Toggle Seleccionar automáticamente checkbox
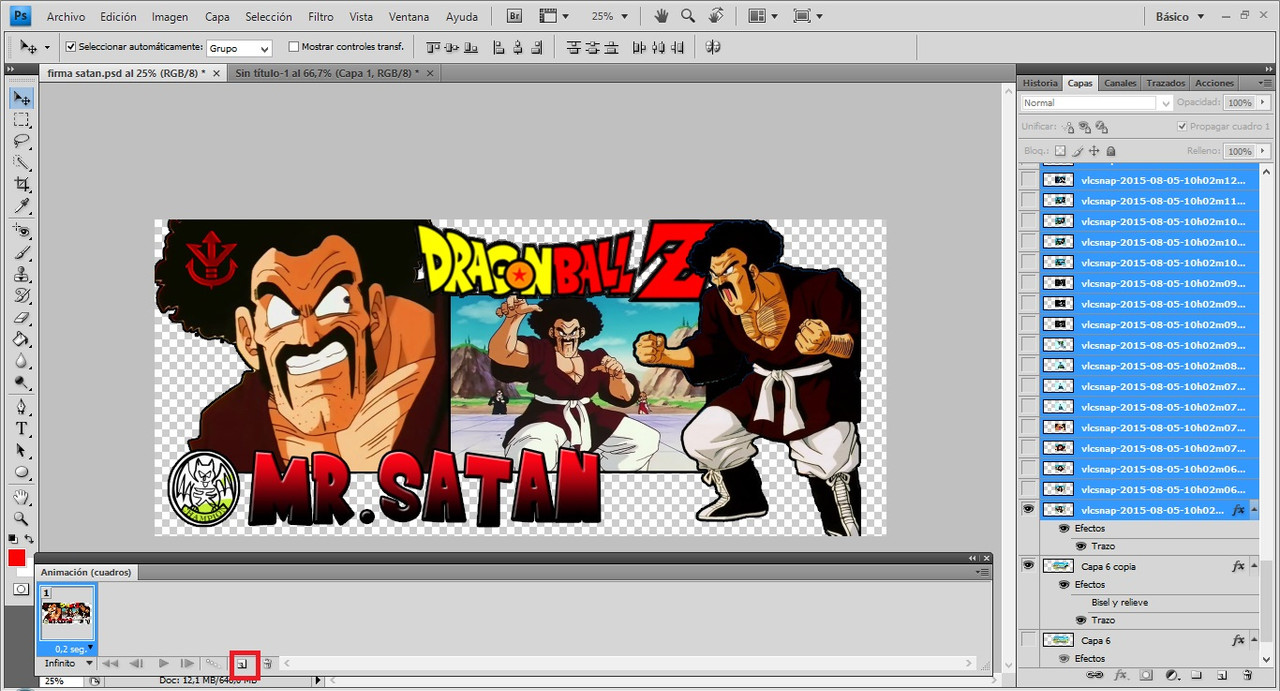1280x691 pixels. click(x=71, y=47)
